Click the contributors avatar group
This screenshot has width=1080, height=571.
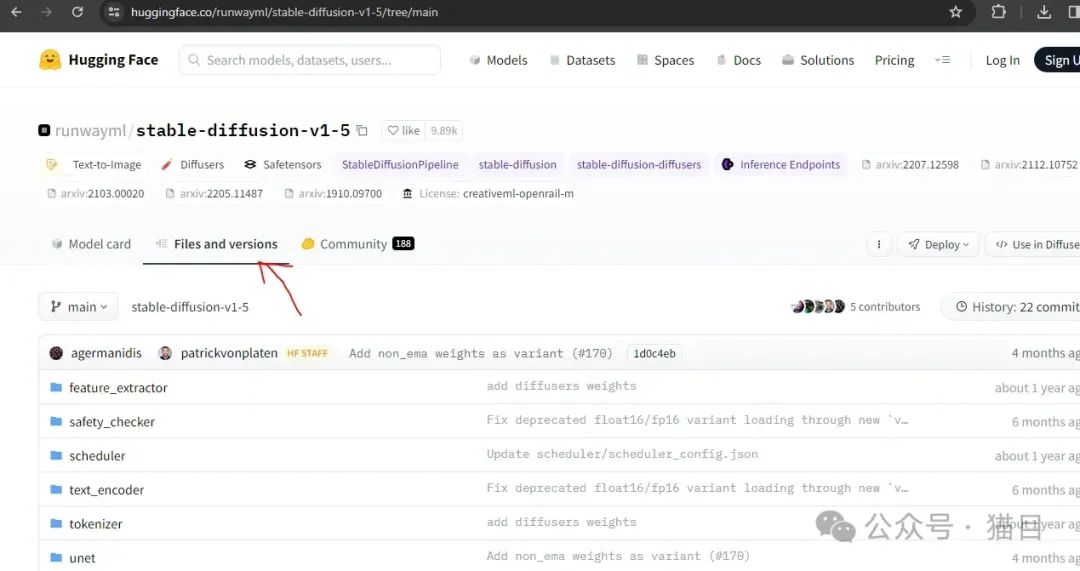[x=818, y=307]
